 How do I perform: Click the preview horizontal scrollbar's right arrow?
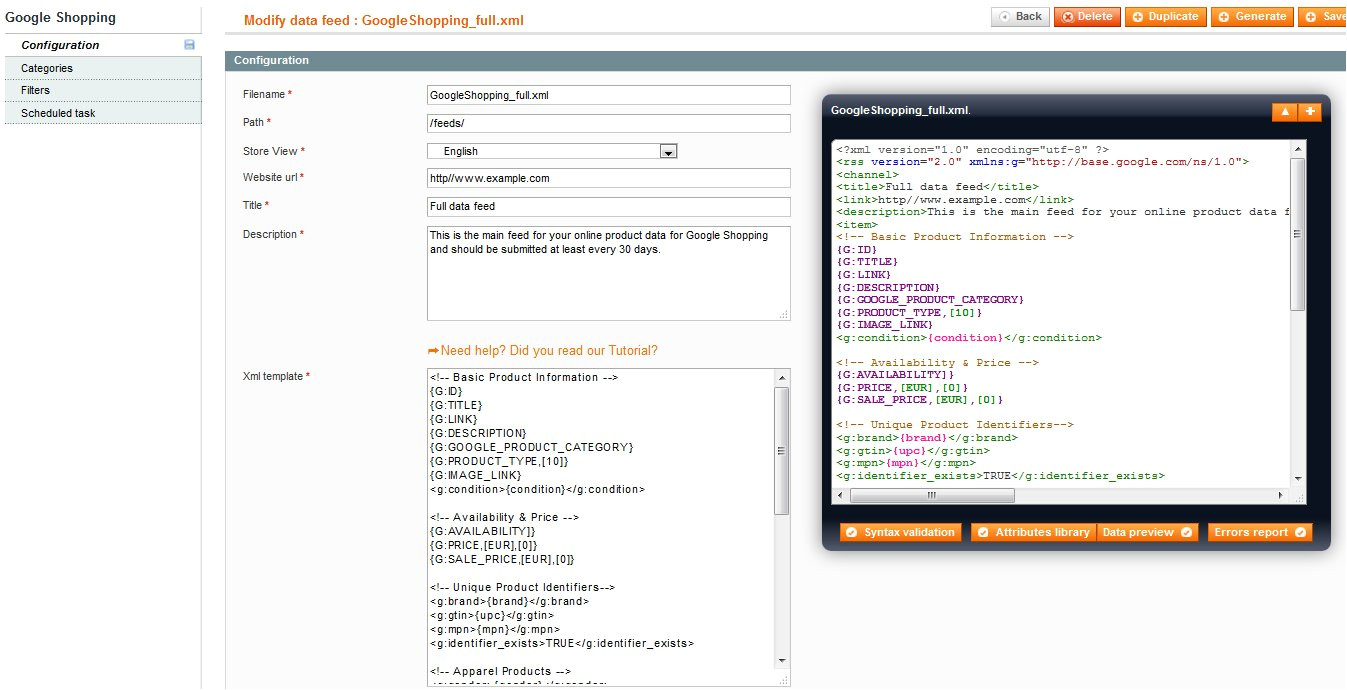coord(1283,496)
